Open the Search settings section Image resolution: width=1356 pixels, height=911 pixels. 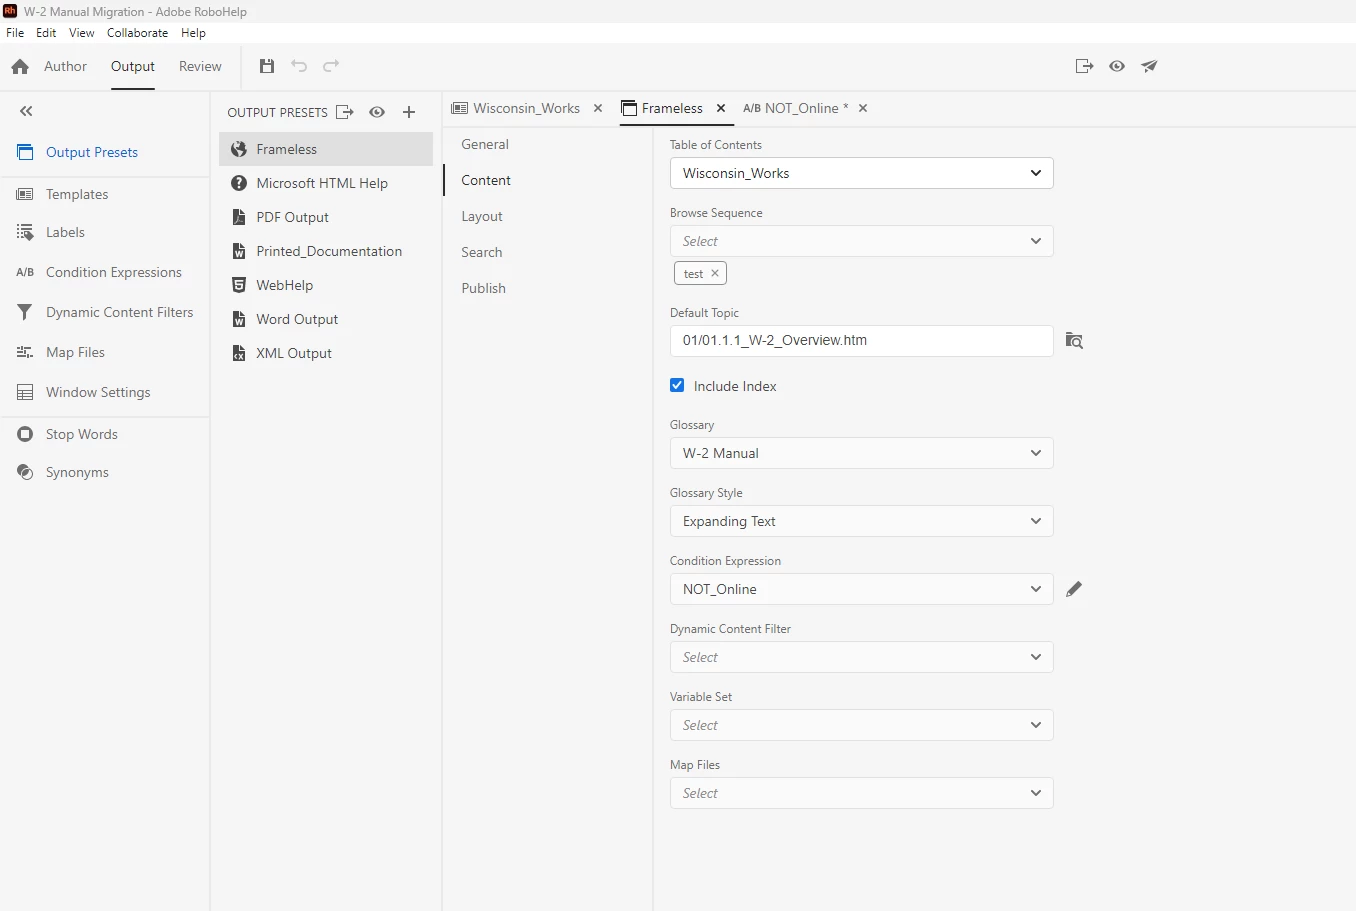[x=482, y=252]
